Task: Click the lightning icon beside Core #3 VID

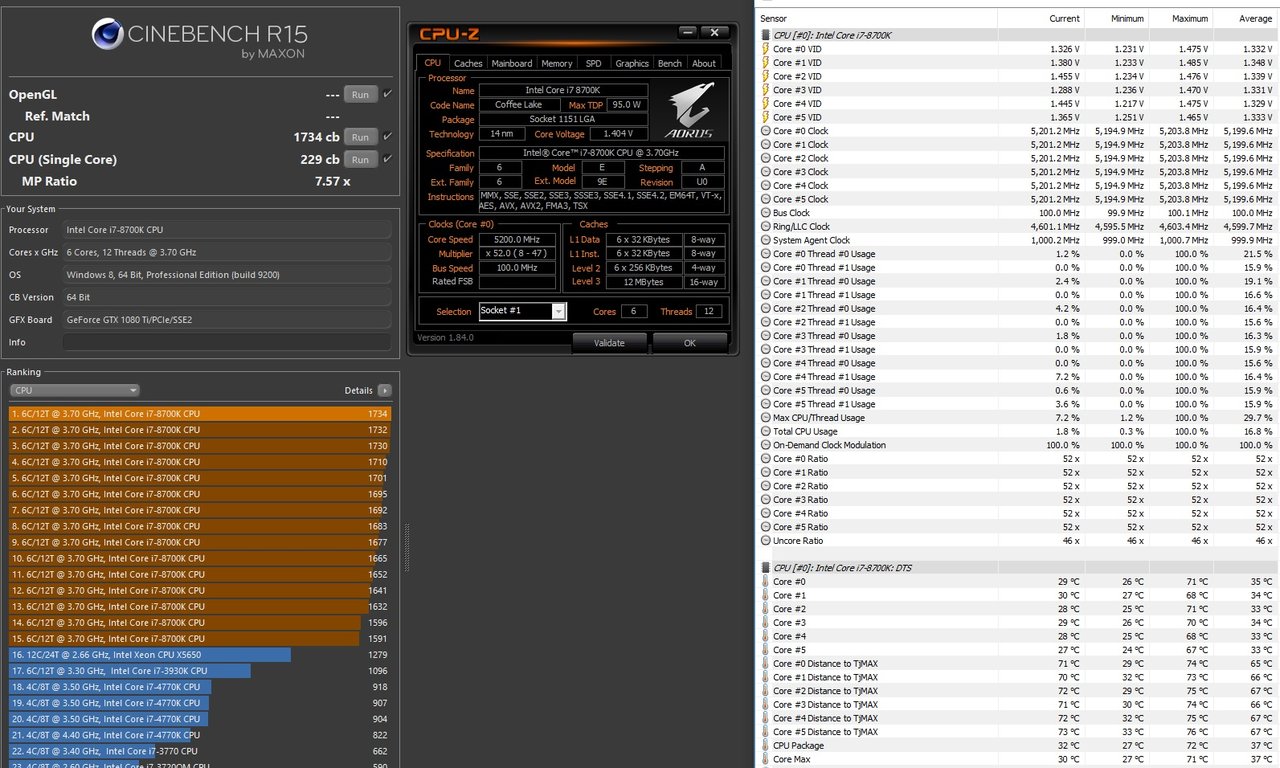Action: pyautogui.click(x=766, y=89)
